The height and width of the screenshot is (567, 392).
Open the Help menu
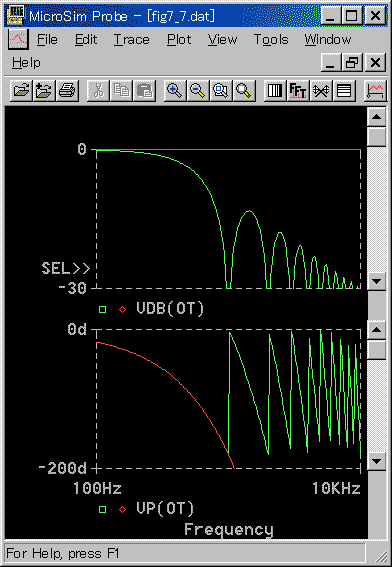click(x=26, y=63)
